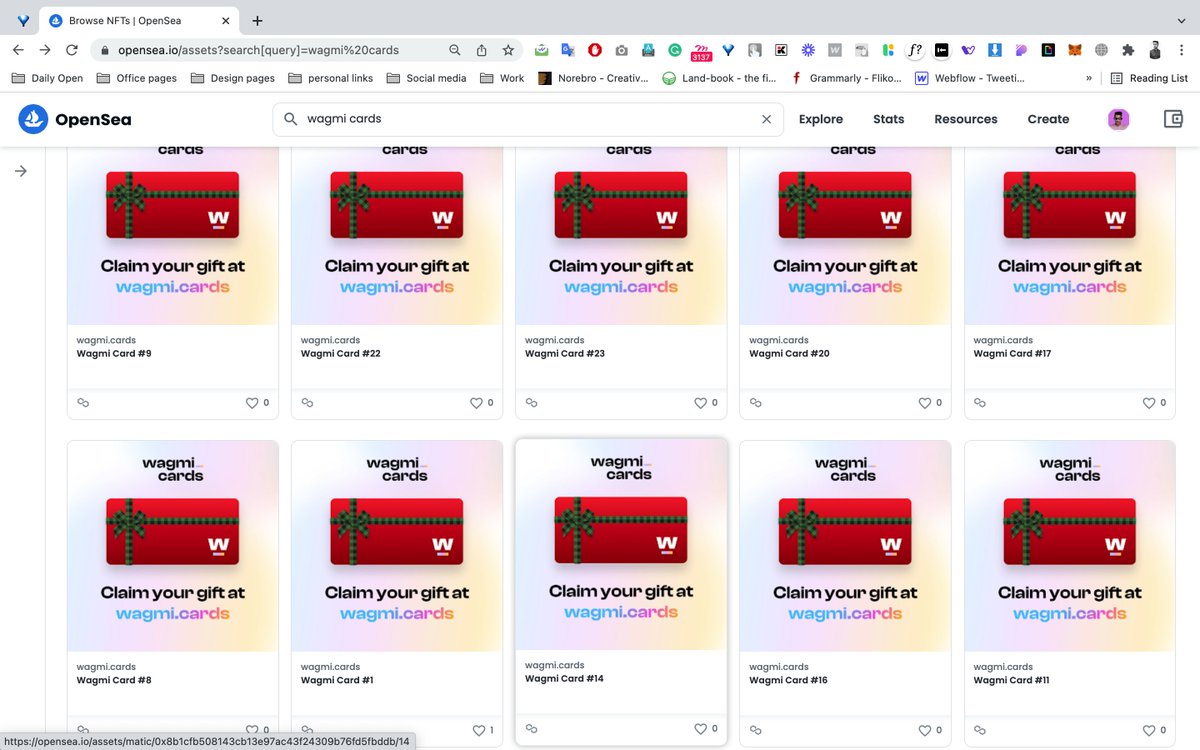
Task: Click Polygon chain icon on Wagmi Card #9
Action: coord(83,403)
